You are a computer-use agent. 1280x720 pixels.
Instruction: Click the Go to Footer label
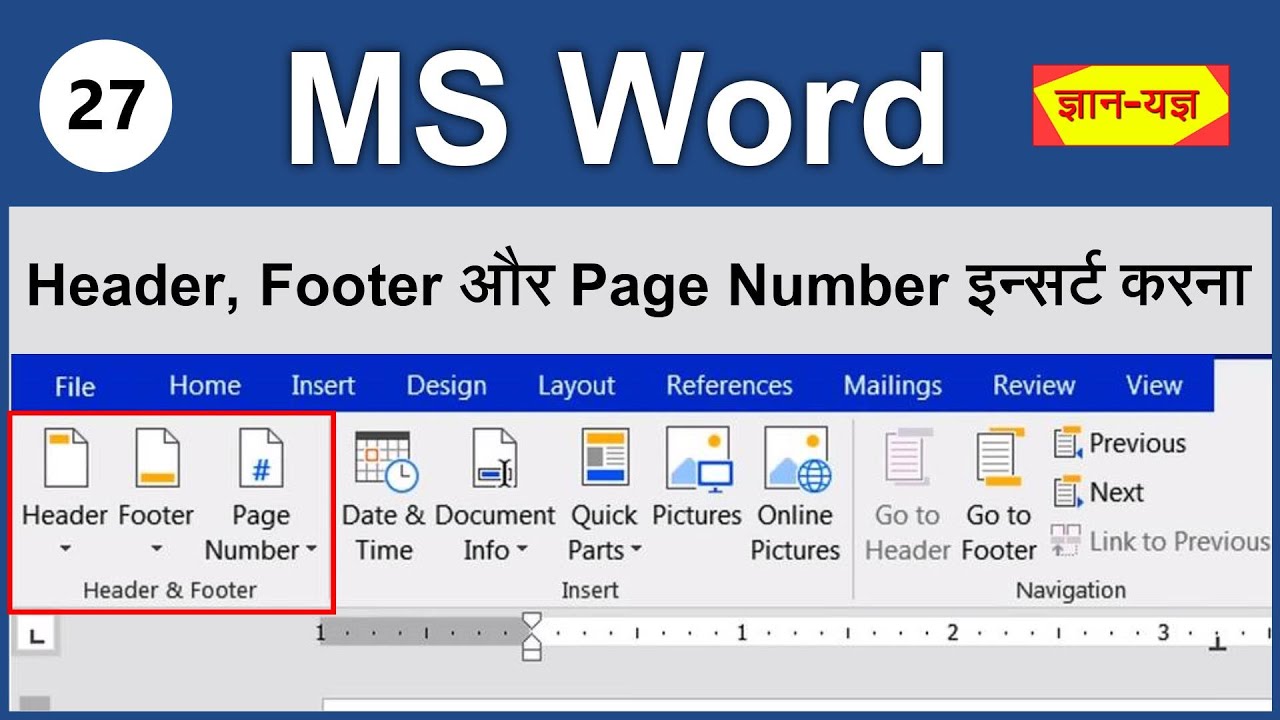coord(999,532)
